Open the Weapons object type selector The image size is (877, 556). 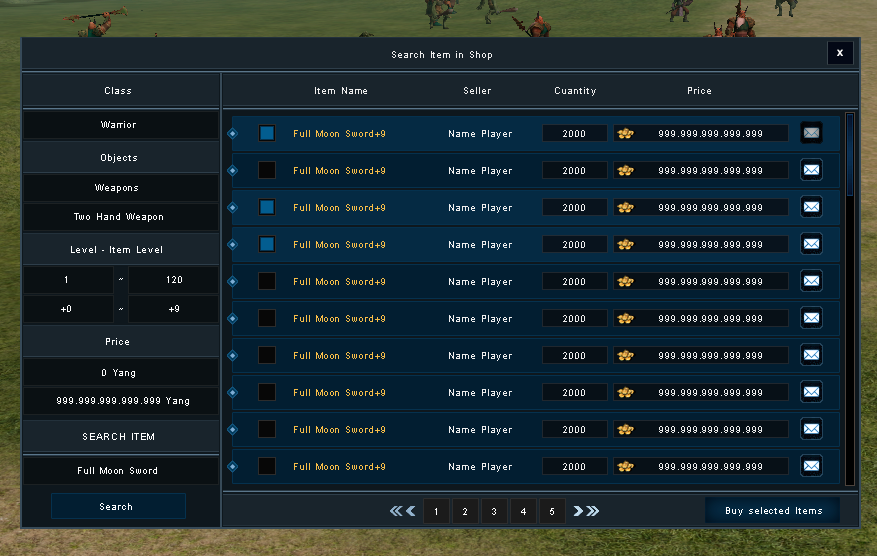[121, 188]
